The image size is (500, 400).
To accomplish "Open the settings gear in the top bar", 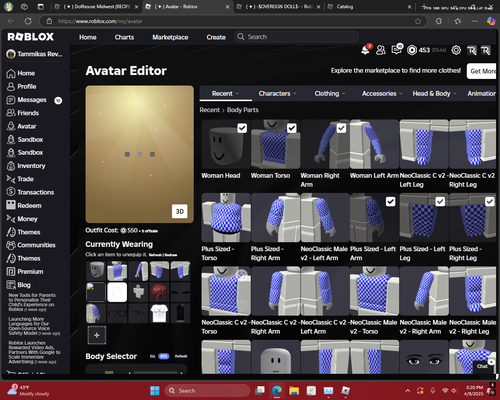I will pos(456,50).
